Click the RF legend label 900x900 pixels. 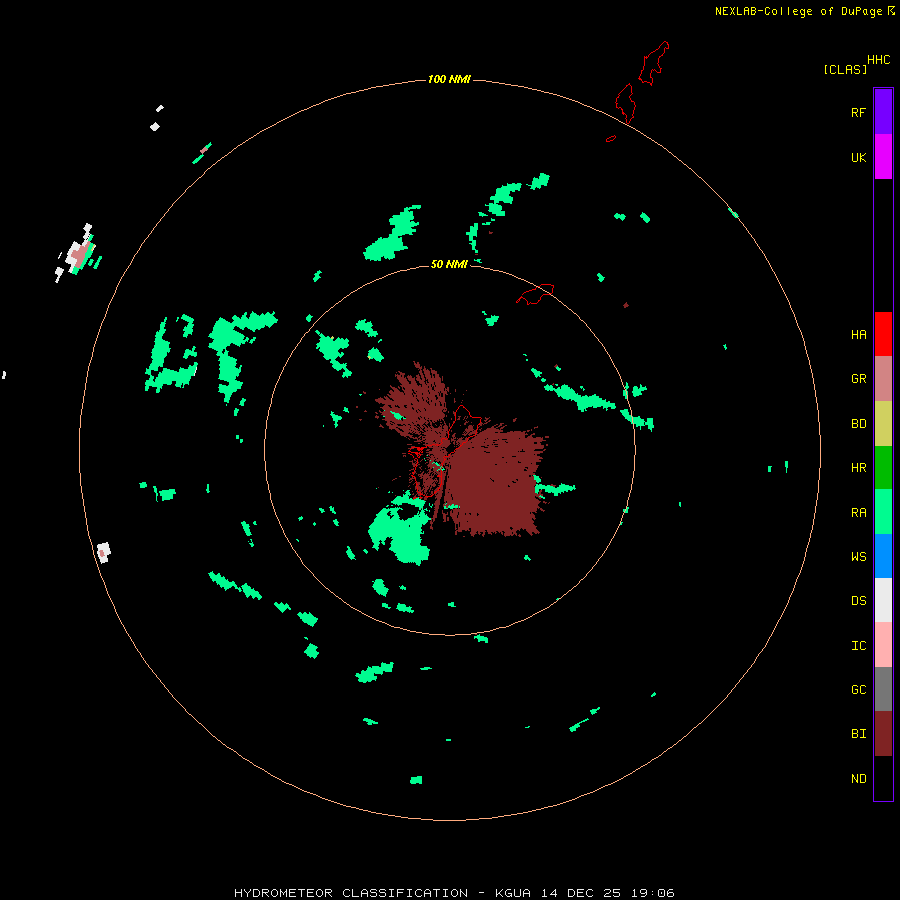pyautogui.click(x=858, y=112)
